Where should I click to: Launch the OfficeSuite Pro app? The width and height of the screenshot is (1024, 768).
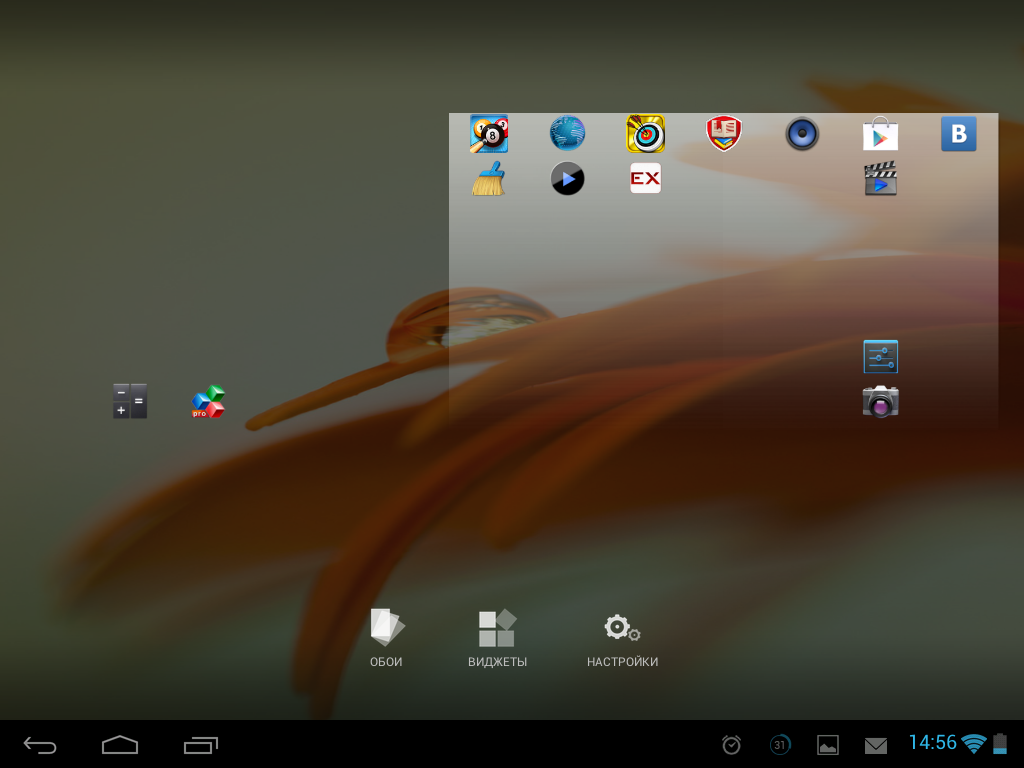tap(208, 402)
